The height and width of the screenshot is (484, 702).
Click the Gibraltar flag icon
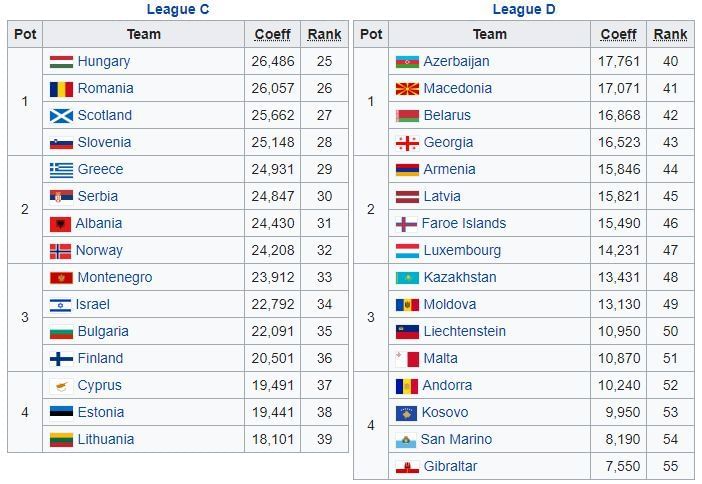click(x=407, y=467)
